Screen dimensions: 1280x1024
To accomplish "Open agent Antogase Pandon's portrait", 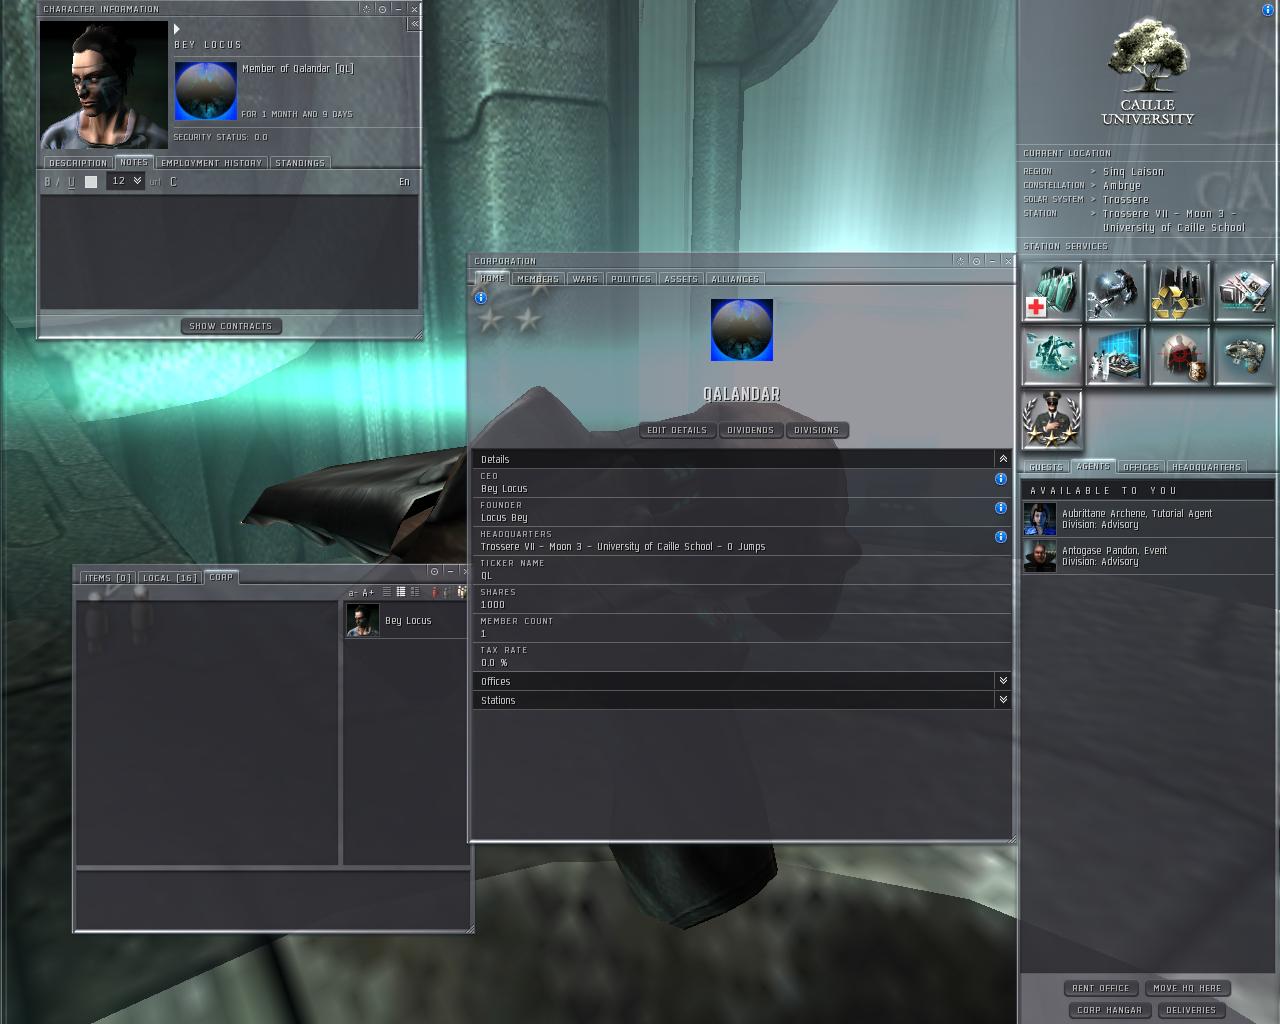I will point(1040,556).
